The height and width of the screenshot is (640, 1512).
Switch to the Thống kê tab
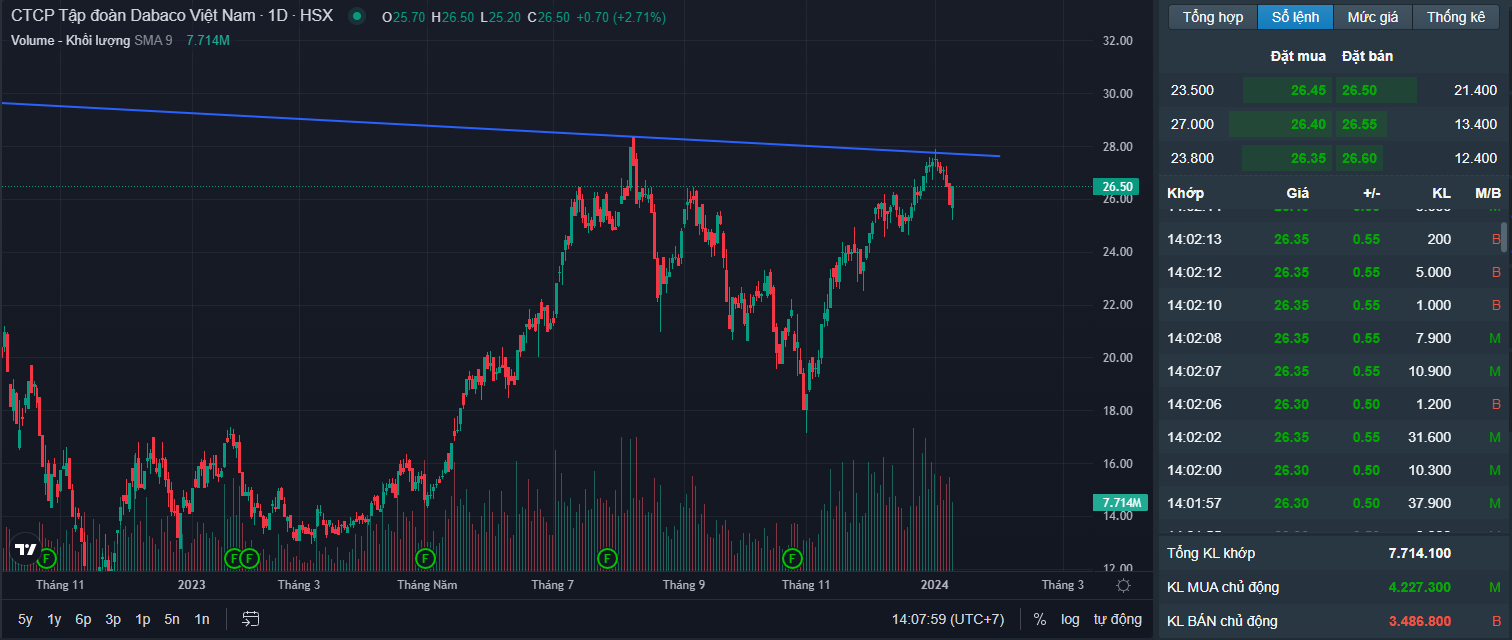click(1456, 17)
